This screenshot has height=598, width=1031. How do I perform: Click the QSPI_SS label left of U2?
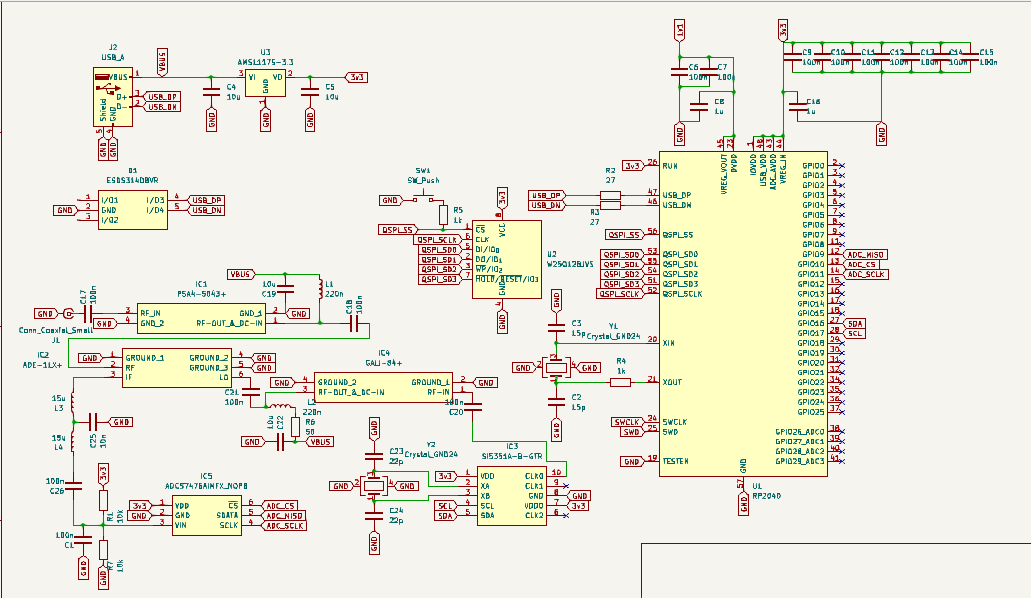[x=397, y=230]
